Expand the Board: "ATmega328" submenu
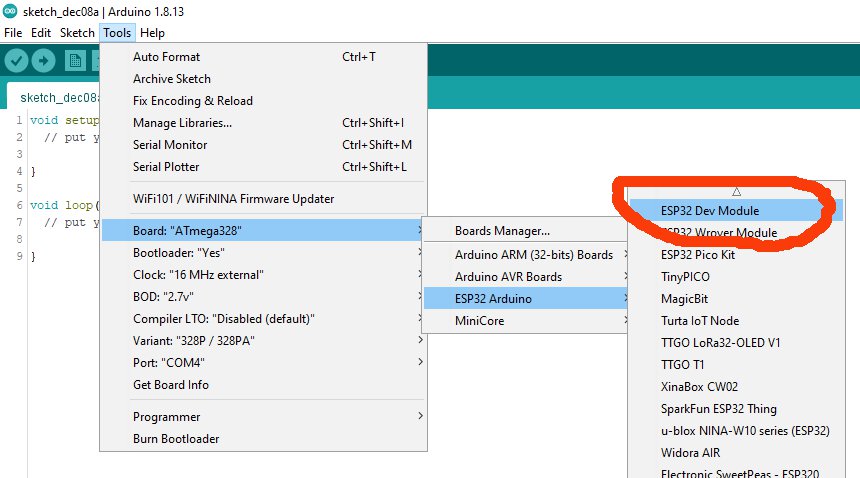The width and height of the screenshot is (860, 478). pos(263,230)
